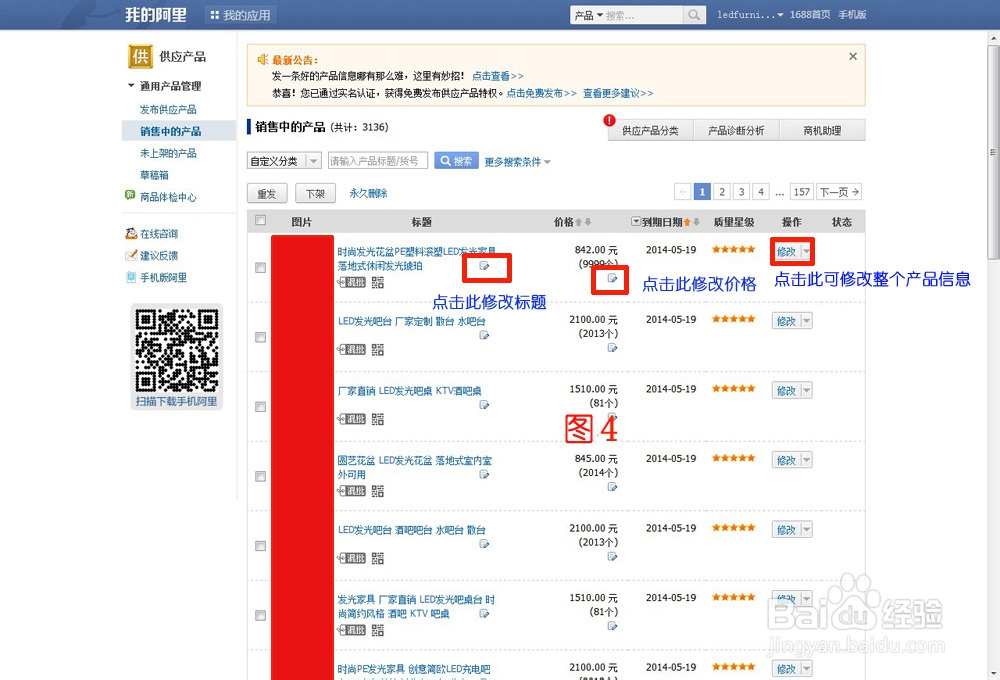The image size is (1000, 680).
Task: Click the 在线咨询 icon in sidebar
Action: (131, 233)
